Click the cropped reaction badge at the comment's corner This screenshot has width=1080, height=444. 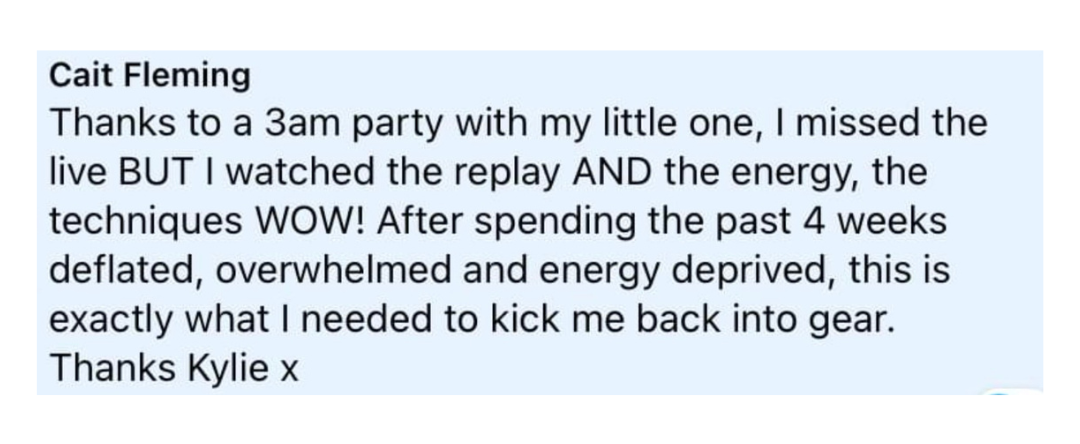1011,391
